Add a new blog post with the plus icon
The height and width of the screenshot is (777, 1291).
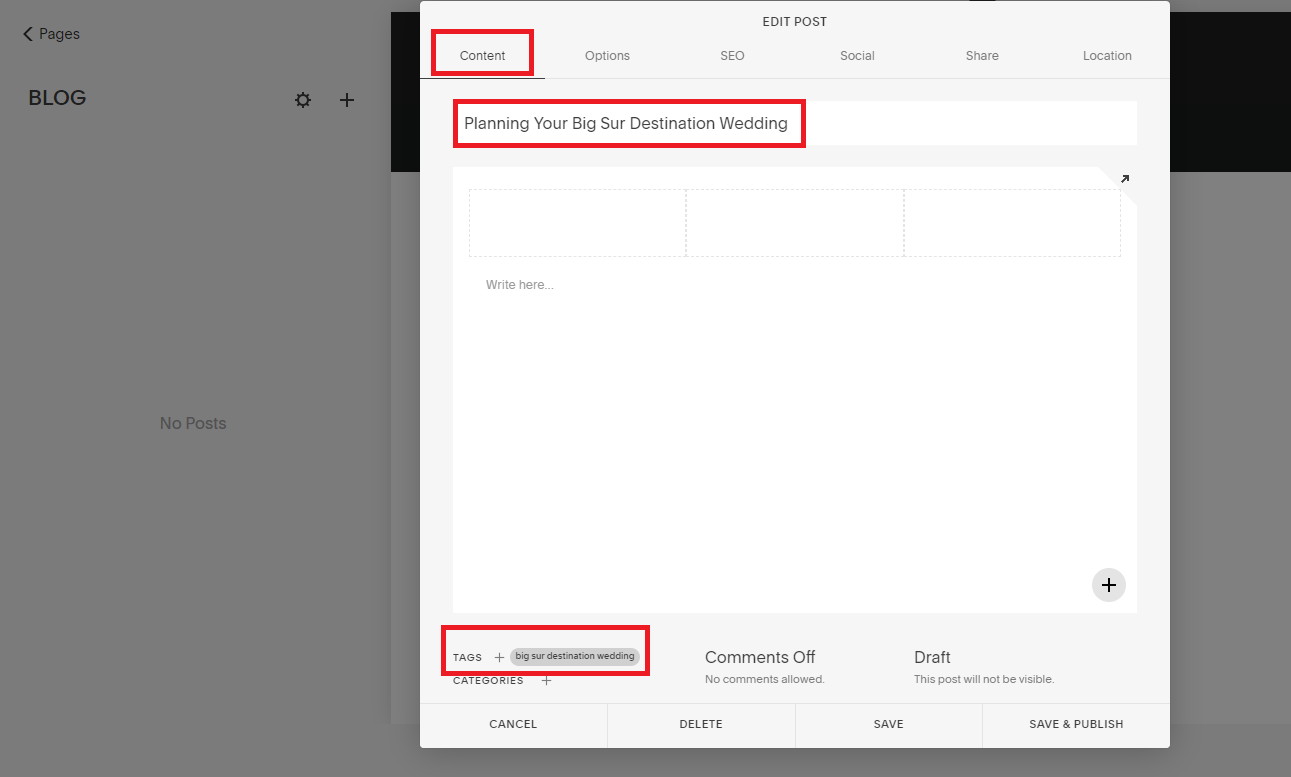pos(347,100)
